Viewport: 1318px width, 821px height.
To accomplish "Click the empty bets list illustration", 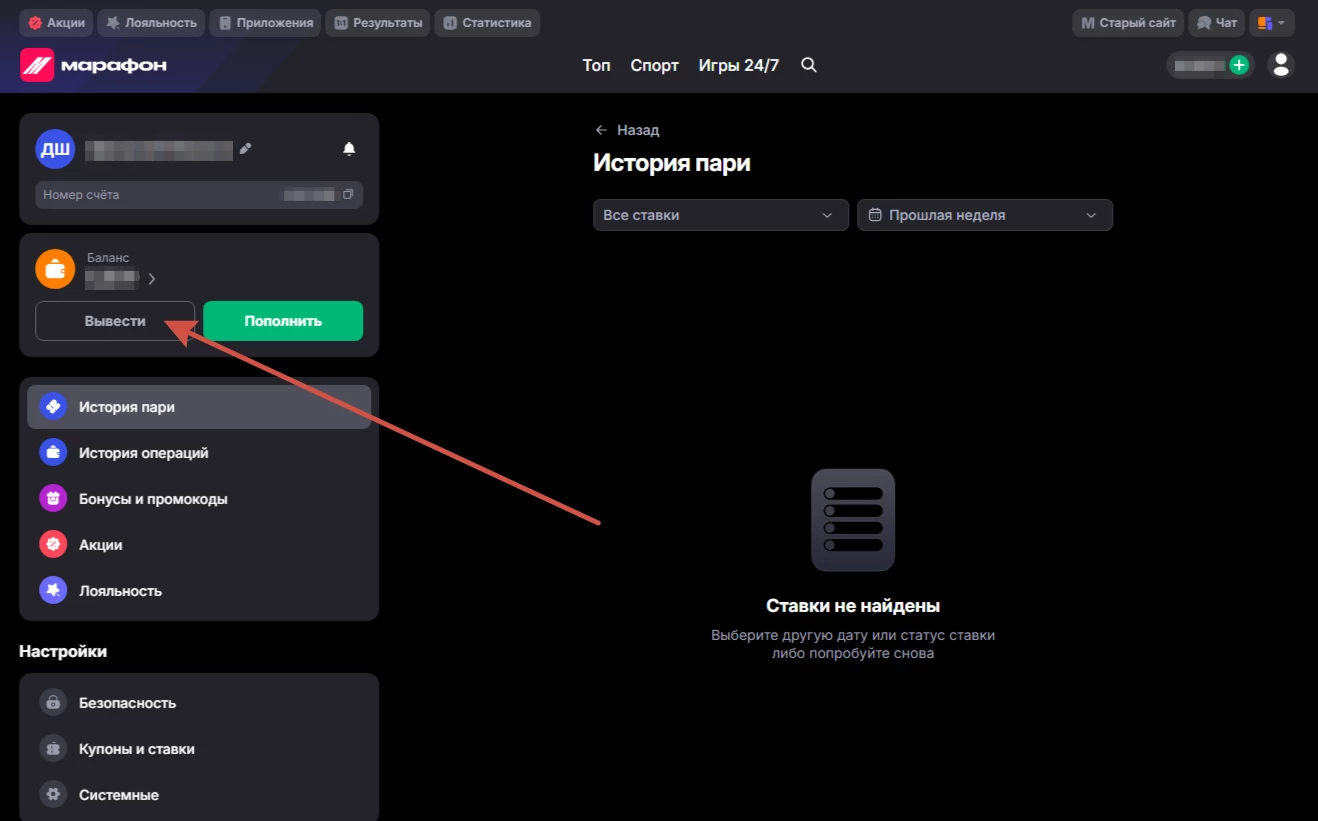I will click(x=853, y=520).
